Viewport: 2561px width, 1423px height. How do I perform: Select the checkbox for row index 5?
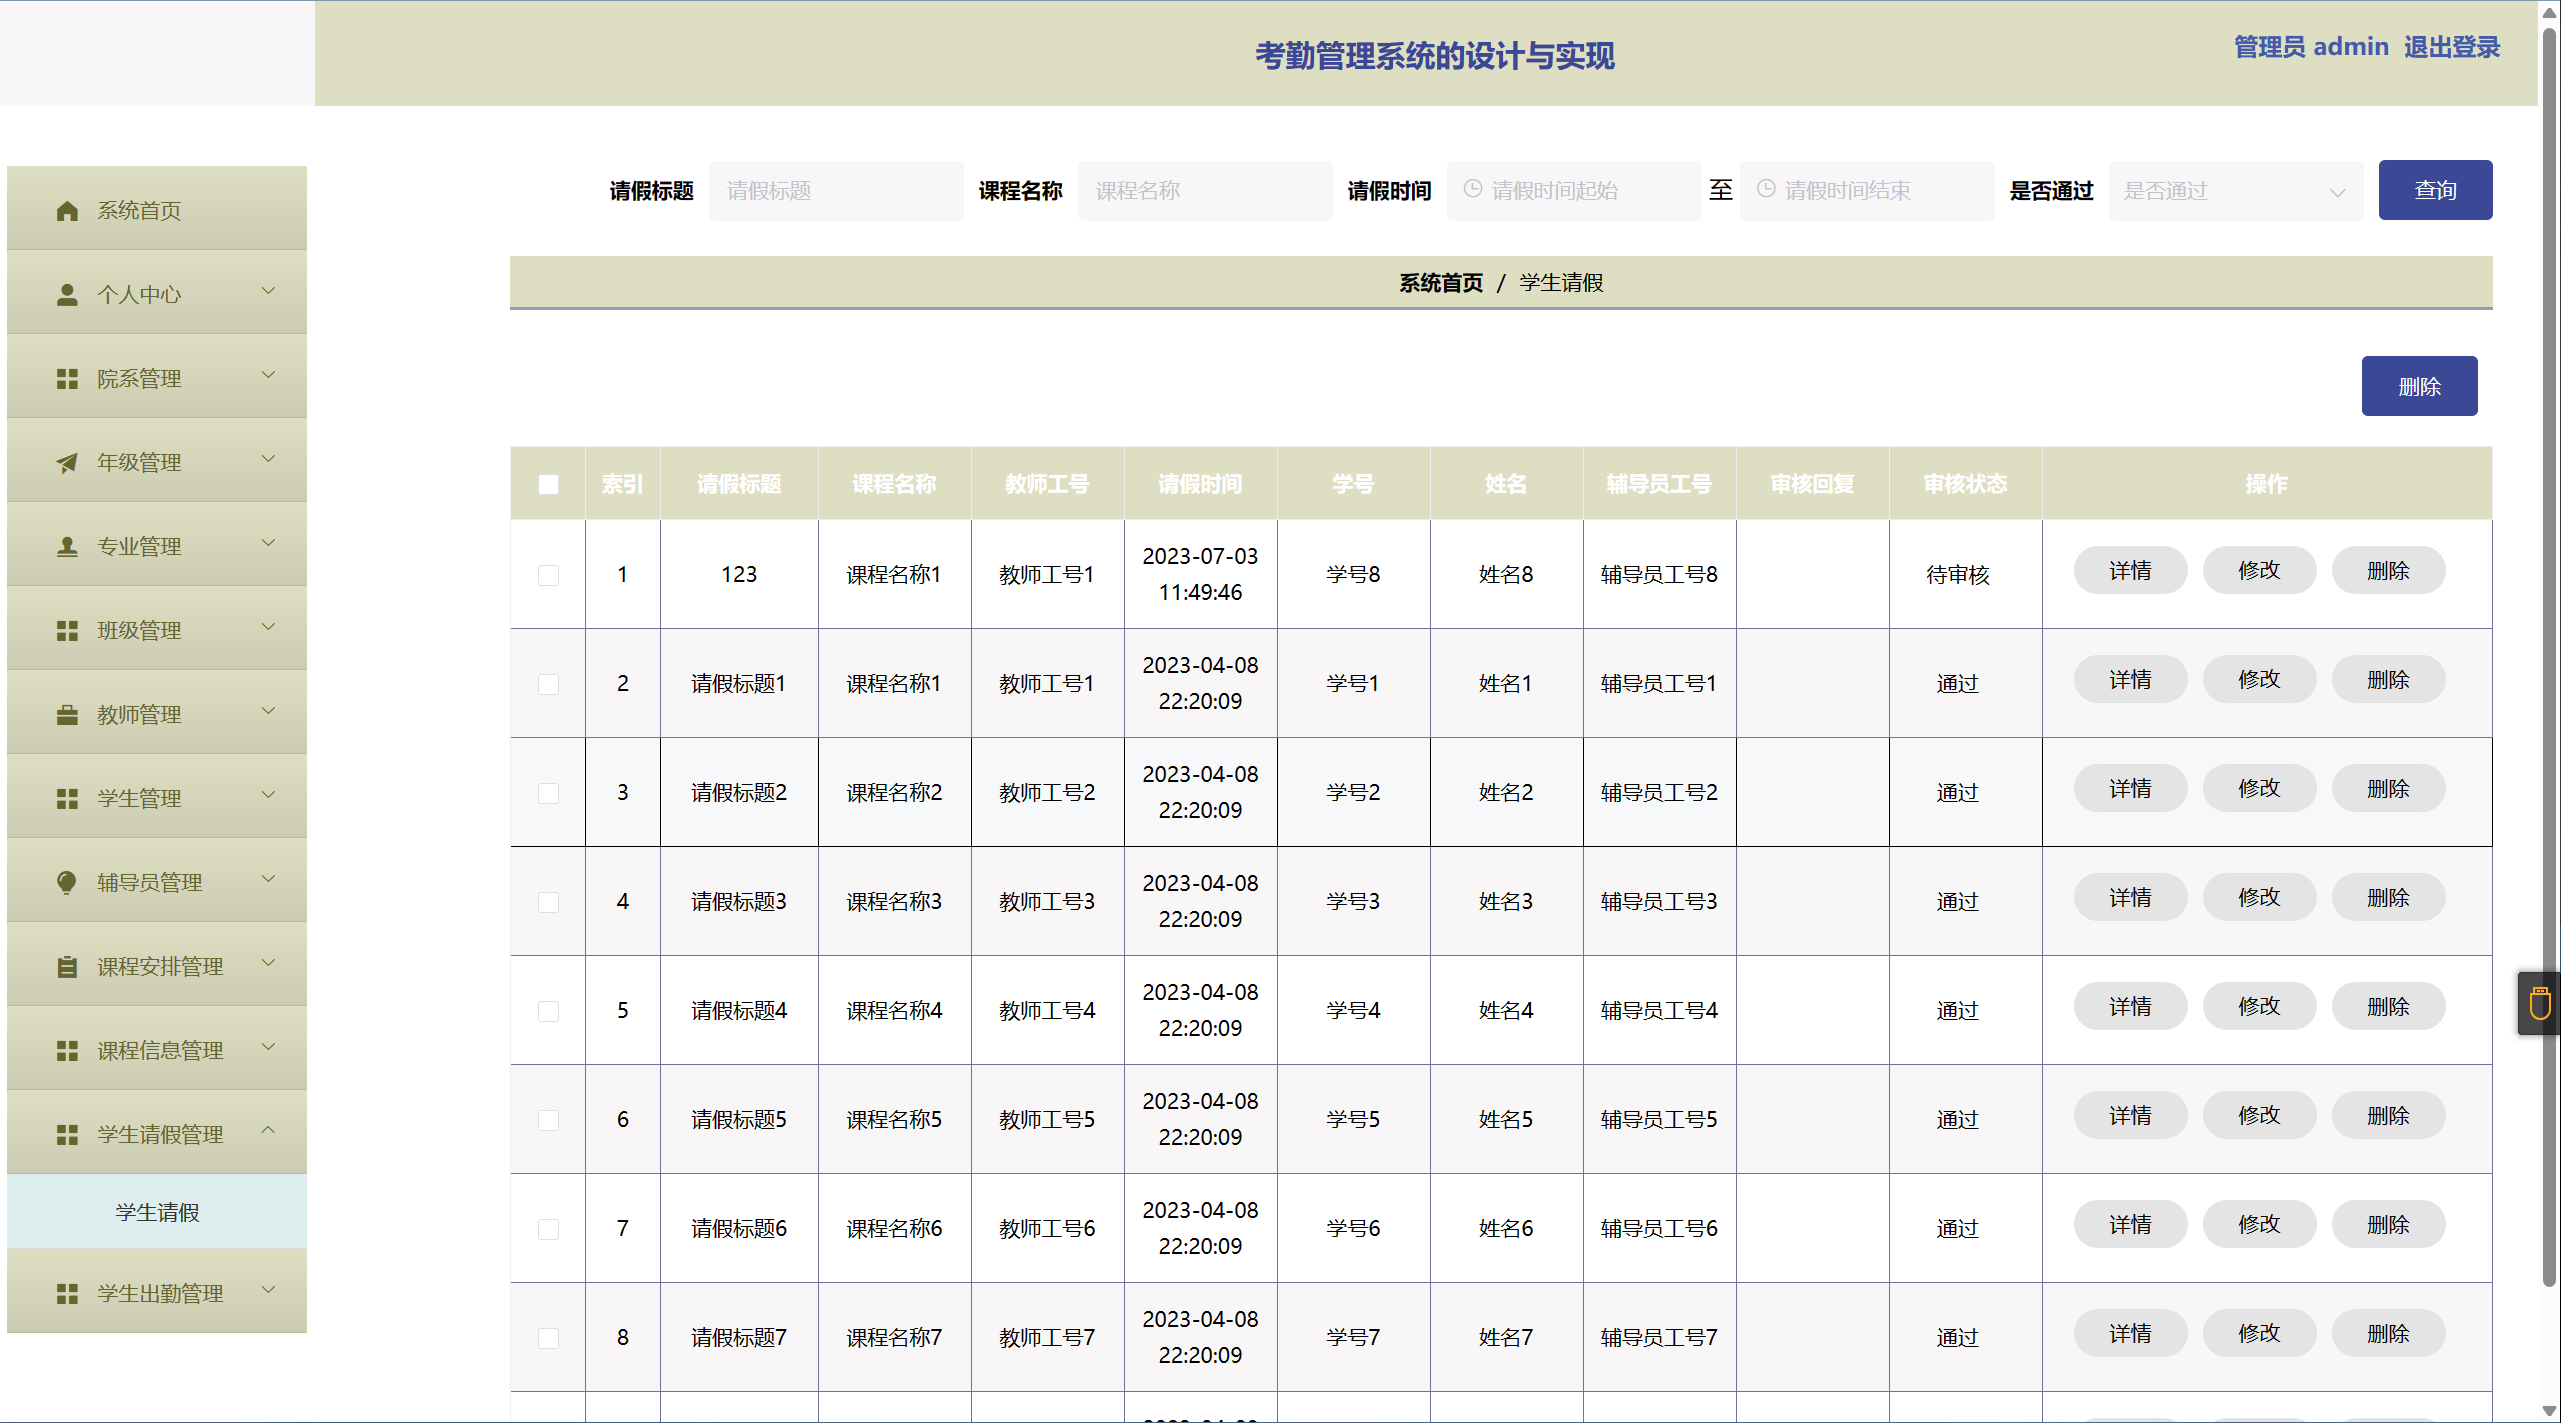pyautogui.click(x=548, y=1011)
